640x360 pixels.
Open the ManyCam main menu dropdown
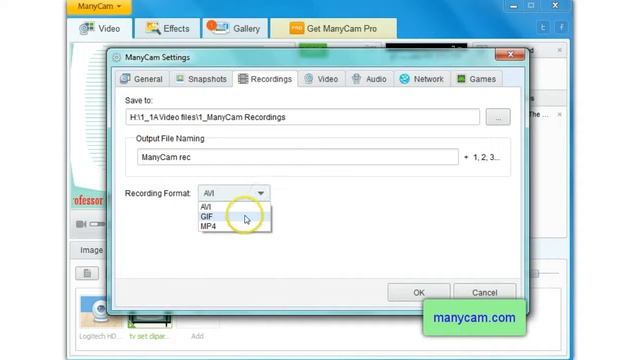pyautogui.click(x=99, y=7)
